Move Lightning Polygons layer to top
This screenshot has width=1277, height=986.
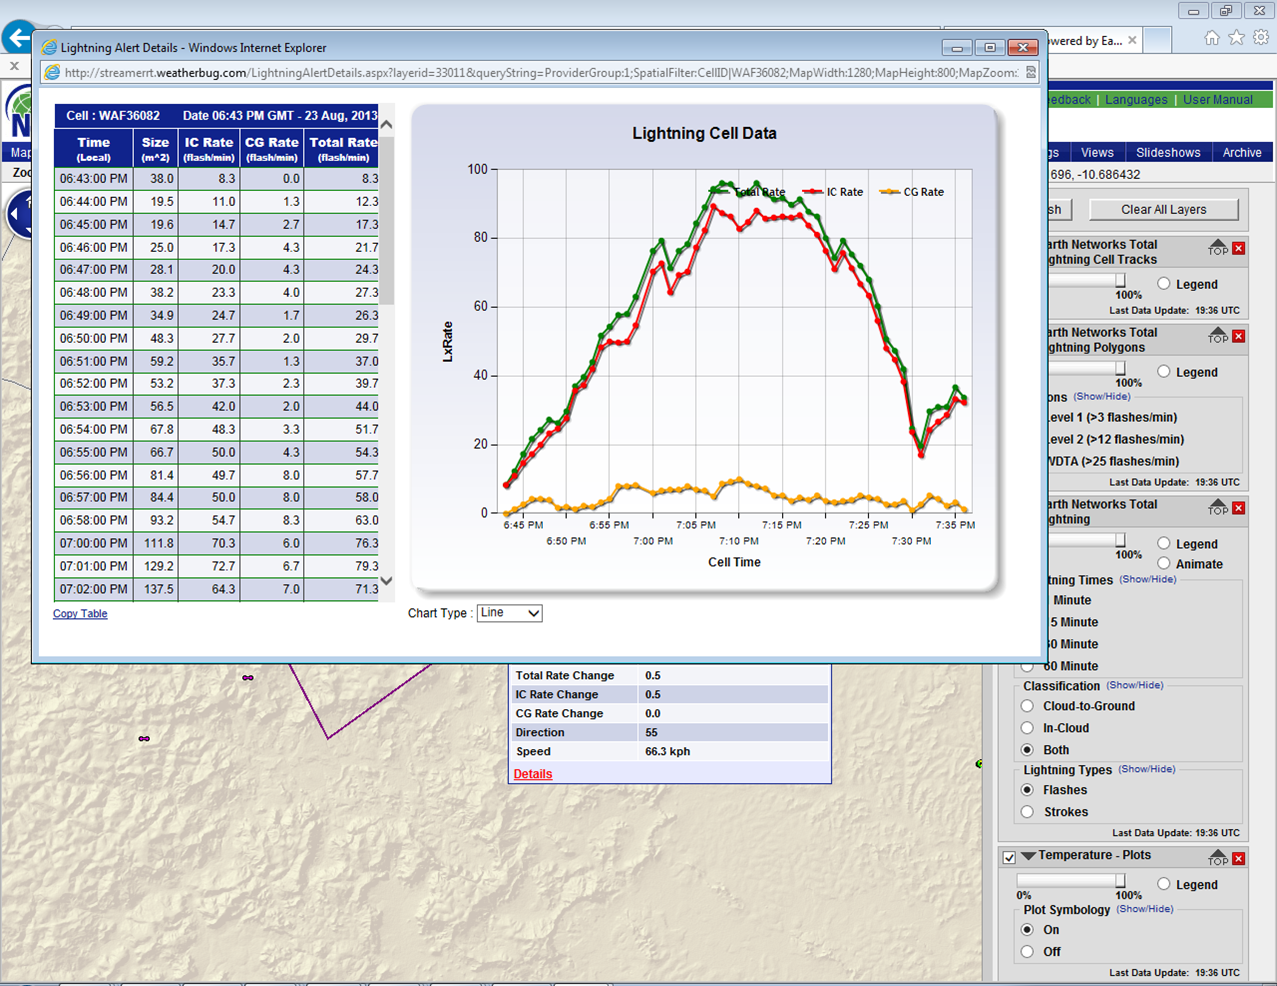[x=1217, y=336]
